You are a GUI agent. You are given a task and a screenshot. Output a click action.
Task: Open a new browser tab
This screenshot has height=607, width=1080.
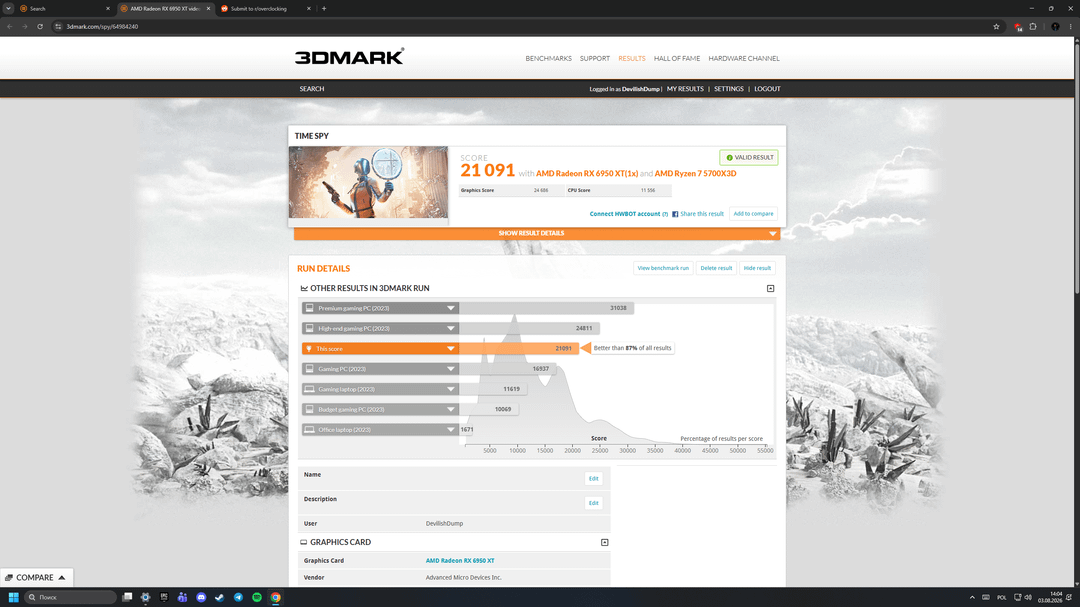coord(324,9)
